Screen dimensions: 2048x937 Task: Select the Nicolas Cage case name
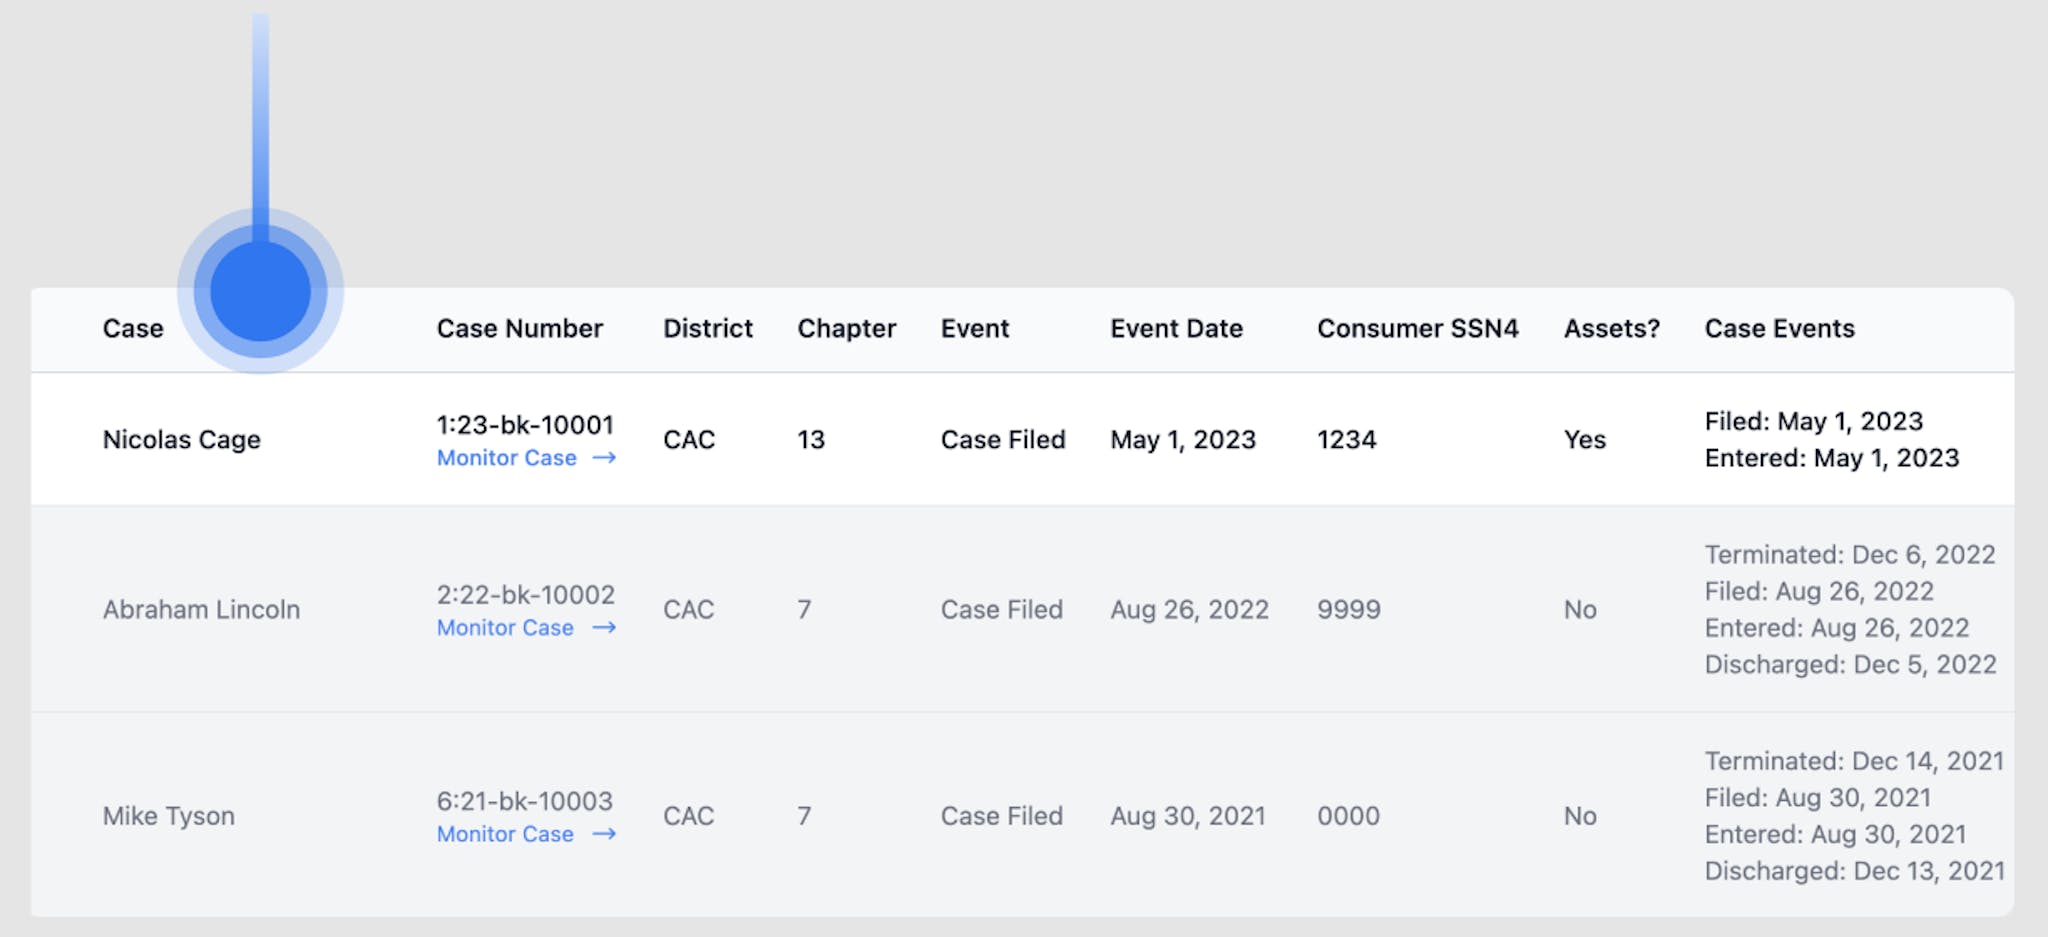[182, 440]
